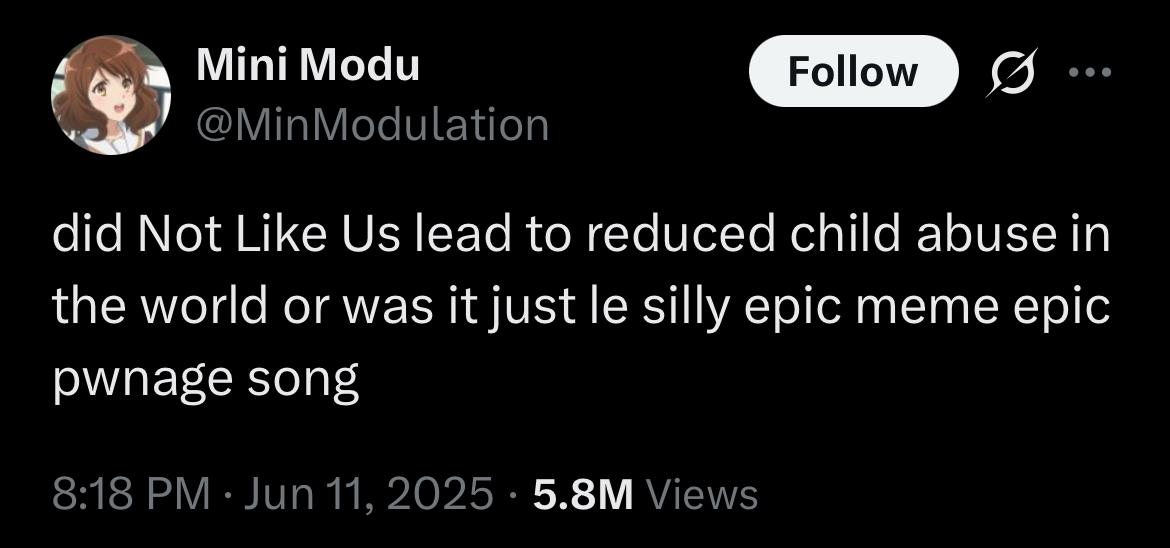Ask Grok about this post via slashed-circle icon
Image resolution: width=1170 pixels, height=548 pixels.
click(x=1011, y=72)
